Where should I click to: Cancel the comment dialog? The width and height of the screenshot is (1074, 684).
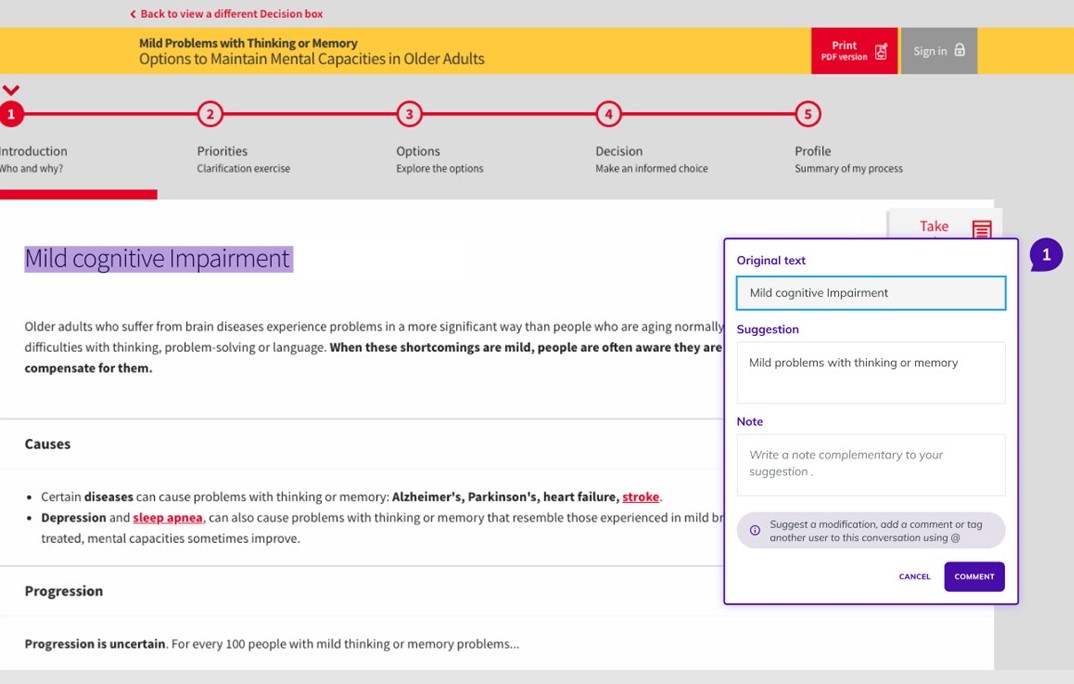[x=914, y=577]
